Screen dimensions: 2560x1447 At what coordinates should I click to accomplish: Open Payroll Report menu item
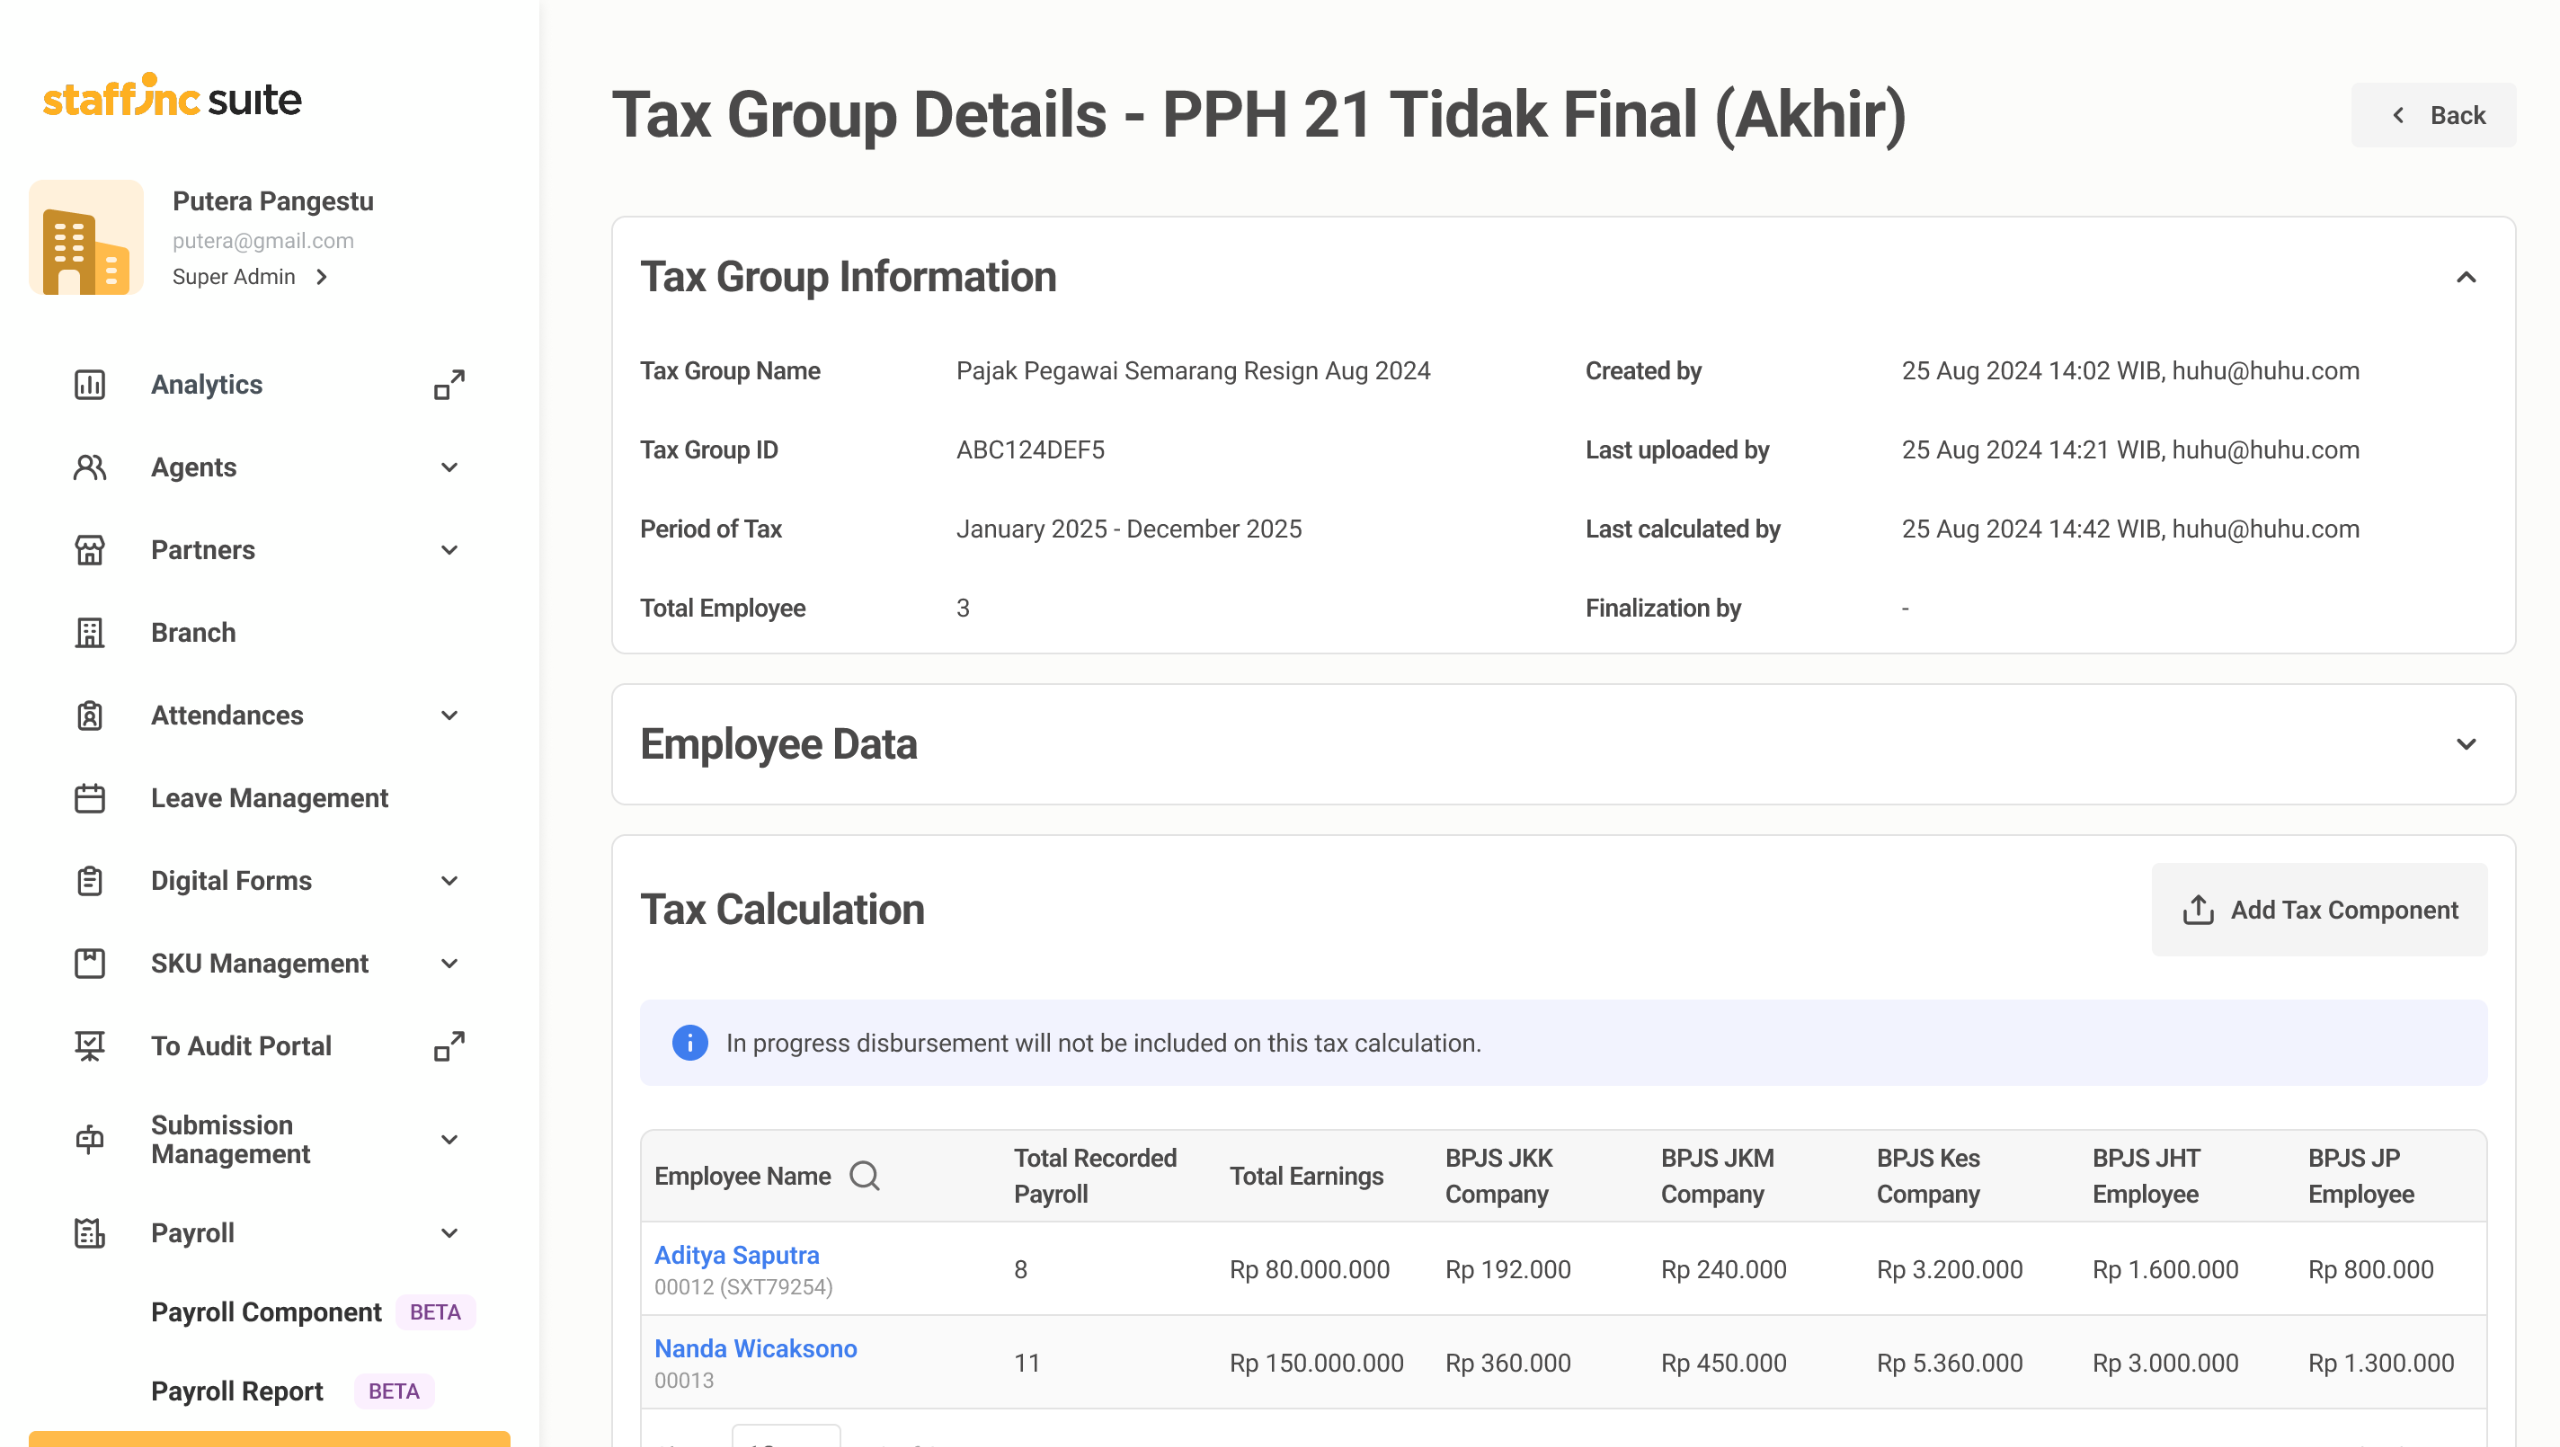(x=237, y=1392)
